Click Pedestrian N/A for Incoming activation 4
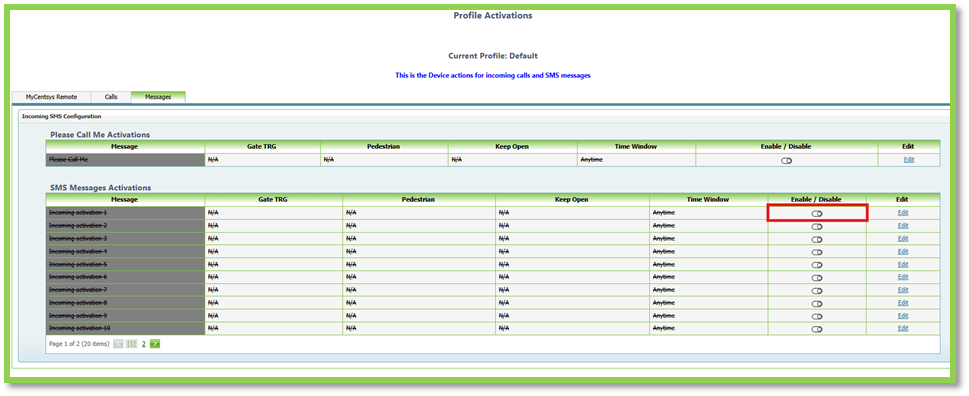 [351, 251]
